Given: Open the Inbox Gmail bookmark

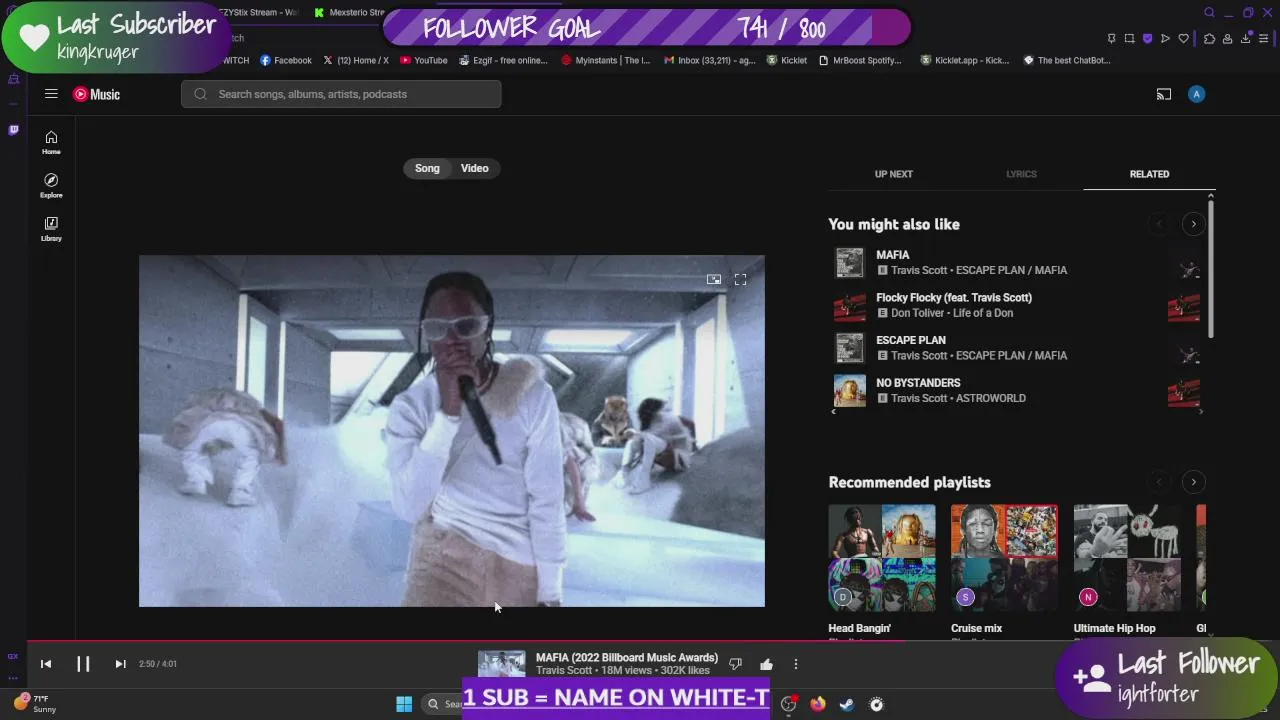Looking at the screenshot, I should (710, 60).
